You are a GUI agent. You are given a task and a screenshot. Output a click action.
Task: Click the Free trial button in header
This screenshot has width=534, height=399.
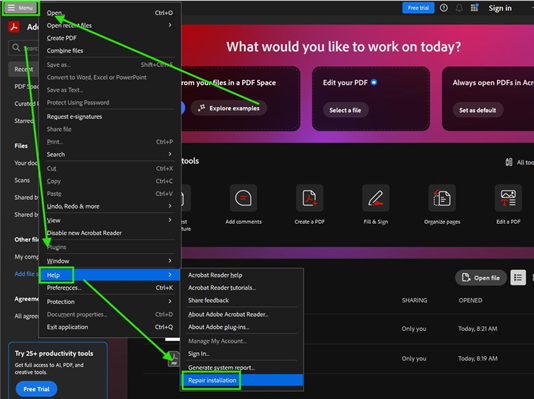coord(418,8)
